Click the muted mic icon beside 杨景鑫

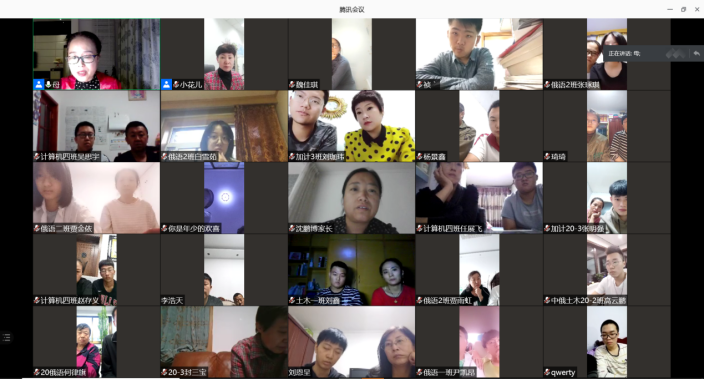tap(419, 157)
